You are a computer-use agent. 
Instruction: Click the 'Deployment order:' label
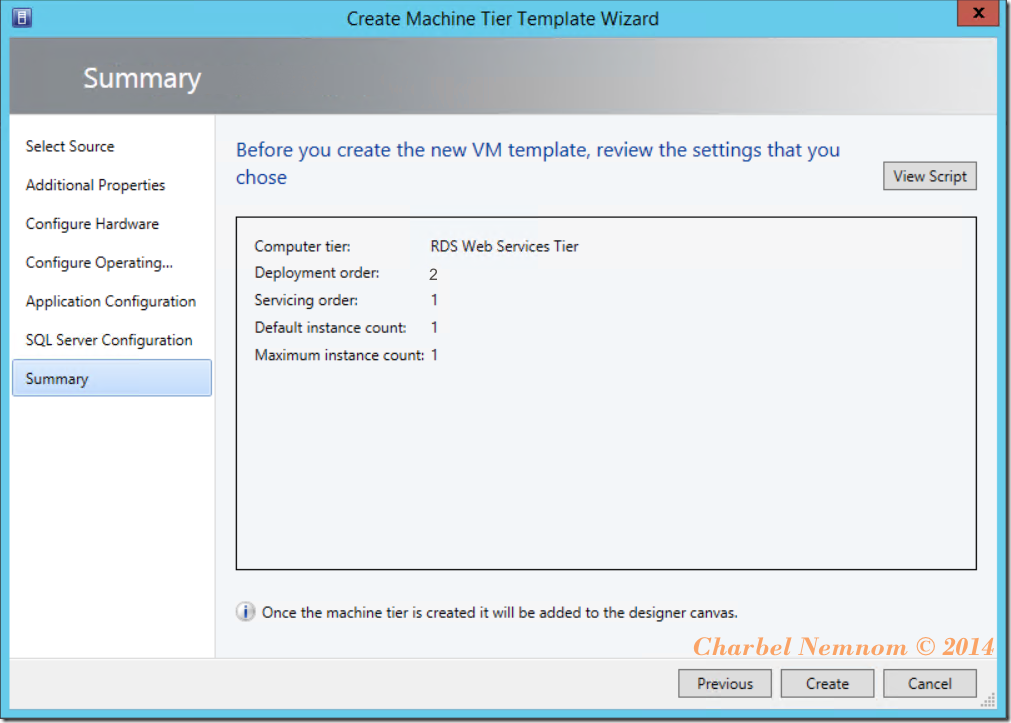(x=317, y=273)
